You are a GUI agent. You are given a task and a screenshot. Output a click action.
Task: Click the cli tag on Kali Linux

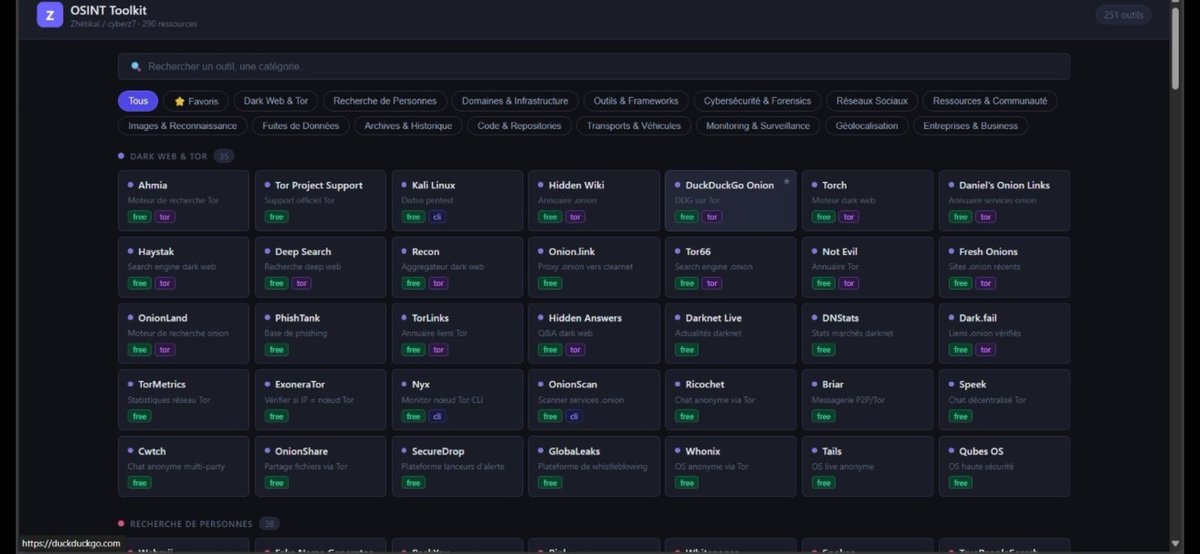[437, 216]
